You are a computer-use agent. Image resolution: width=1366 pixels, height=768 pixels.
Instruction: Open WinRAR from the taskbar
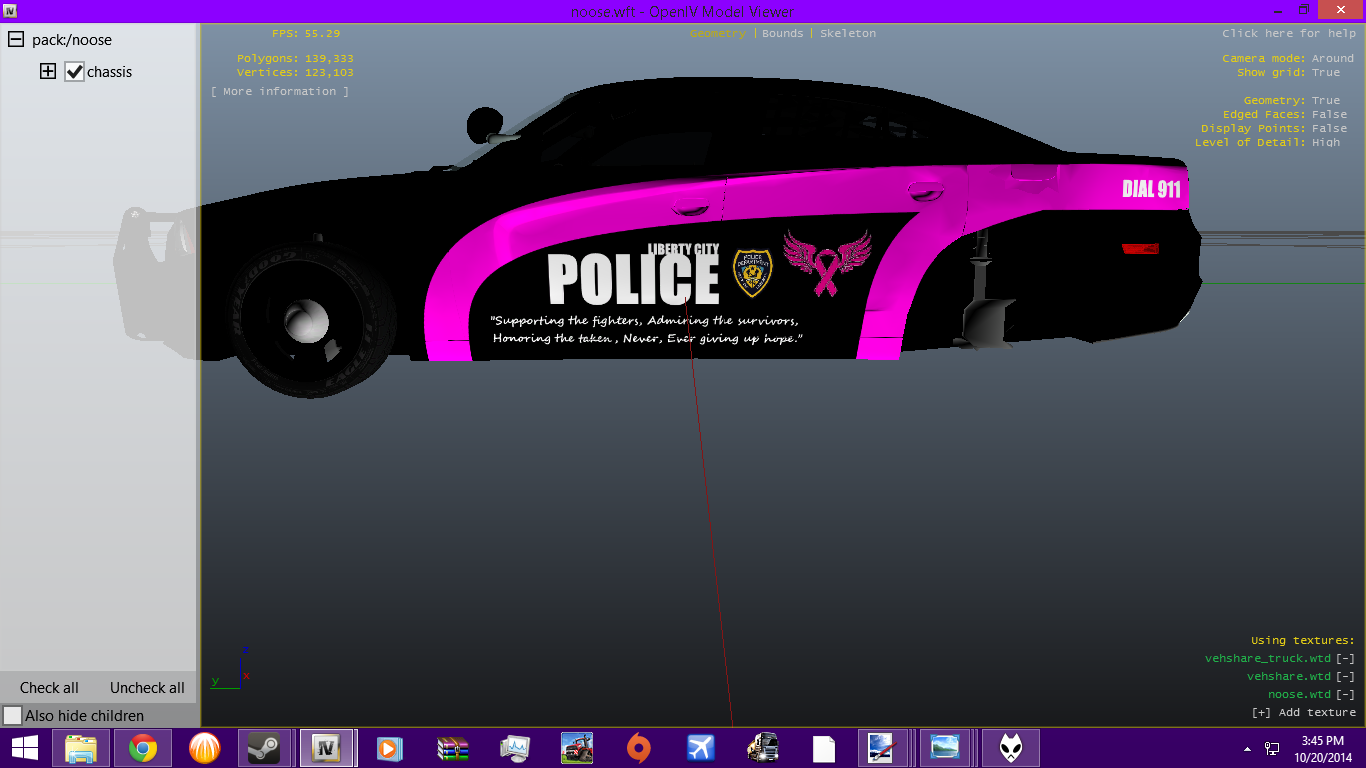(x=453, y=748)
